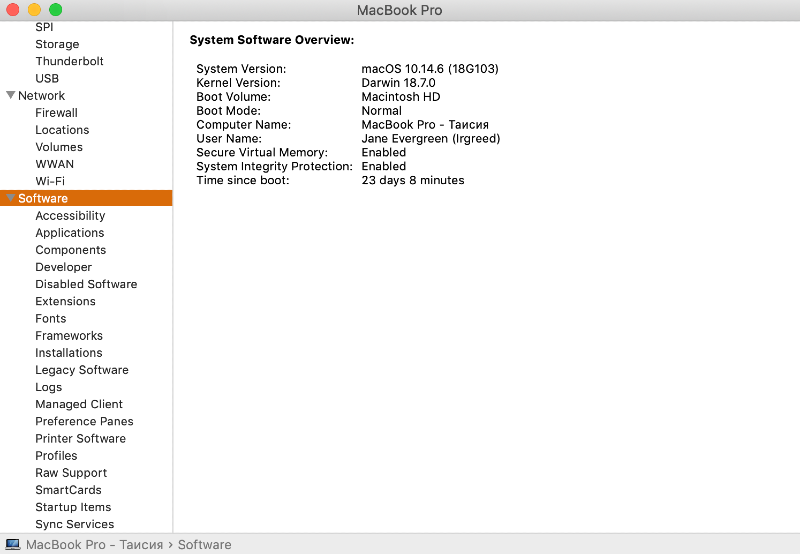Click the 'Time since boot:' label

pyautogui.click(x=242, y=180)
